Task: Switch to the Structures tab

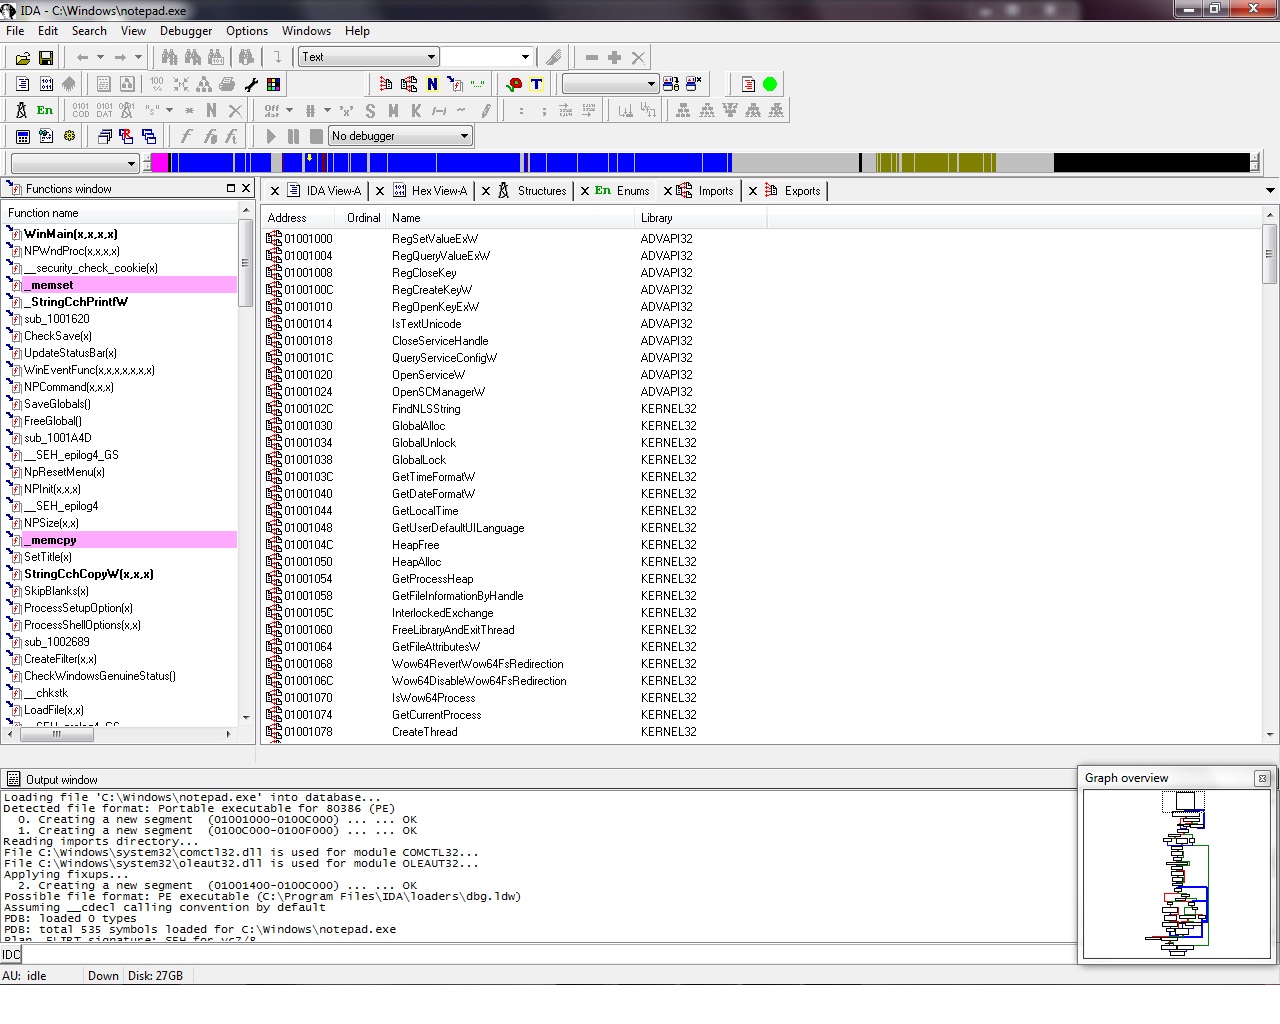Action: click(x=541, y=191)
